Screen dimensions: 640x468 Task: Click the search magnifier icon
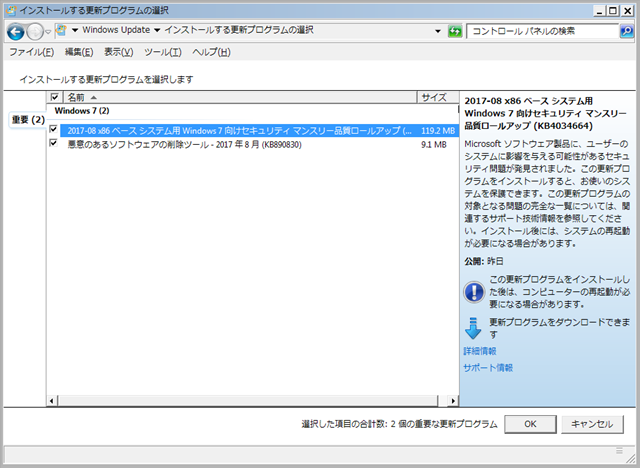click(627, 31)
